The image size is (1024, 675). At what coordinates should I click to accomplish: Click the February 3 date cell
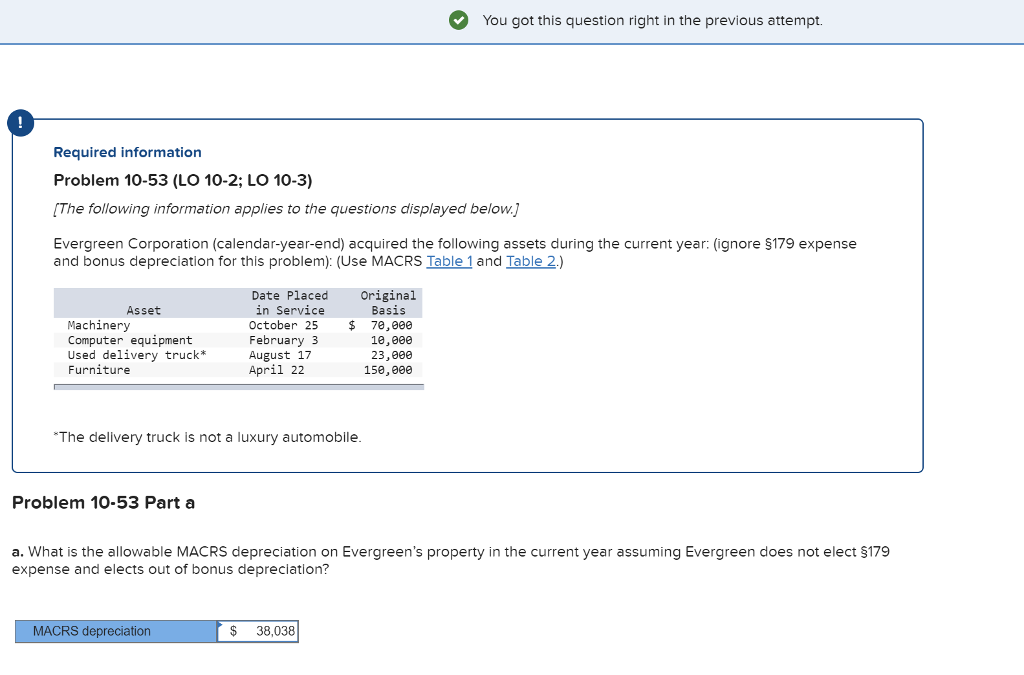click(x=283, y=340)
